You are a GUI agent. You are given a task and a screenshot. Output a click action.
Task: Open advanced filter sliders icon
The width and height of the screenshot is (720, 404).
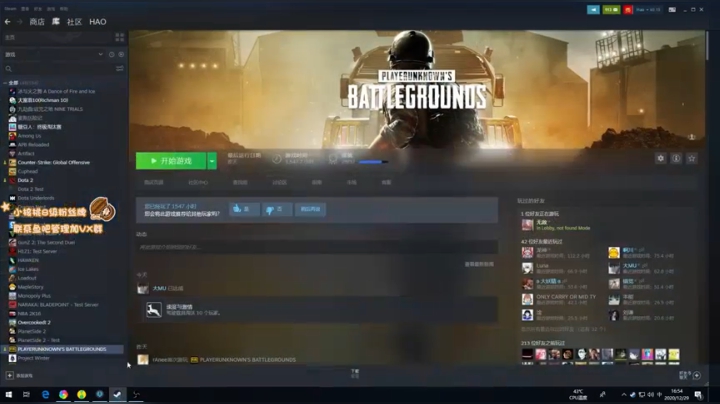pos(119,68)
